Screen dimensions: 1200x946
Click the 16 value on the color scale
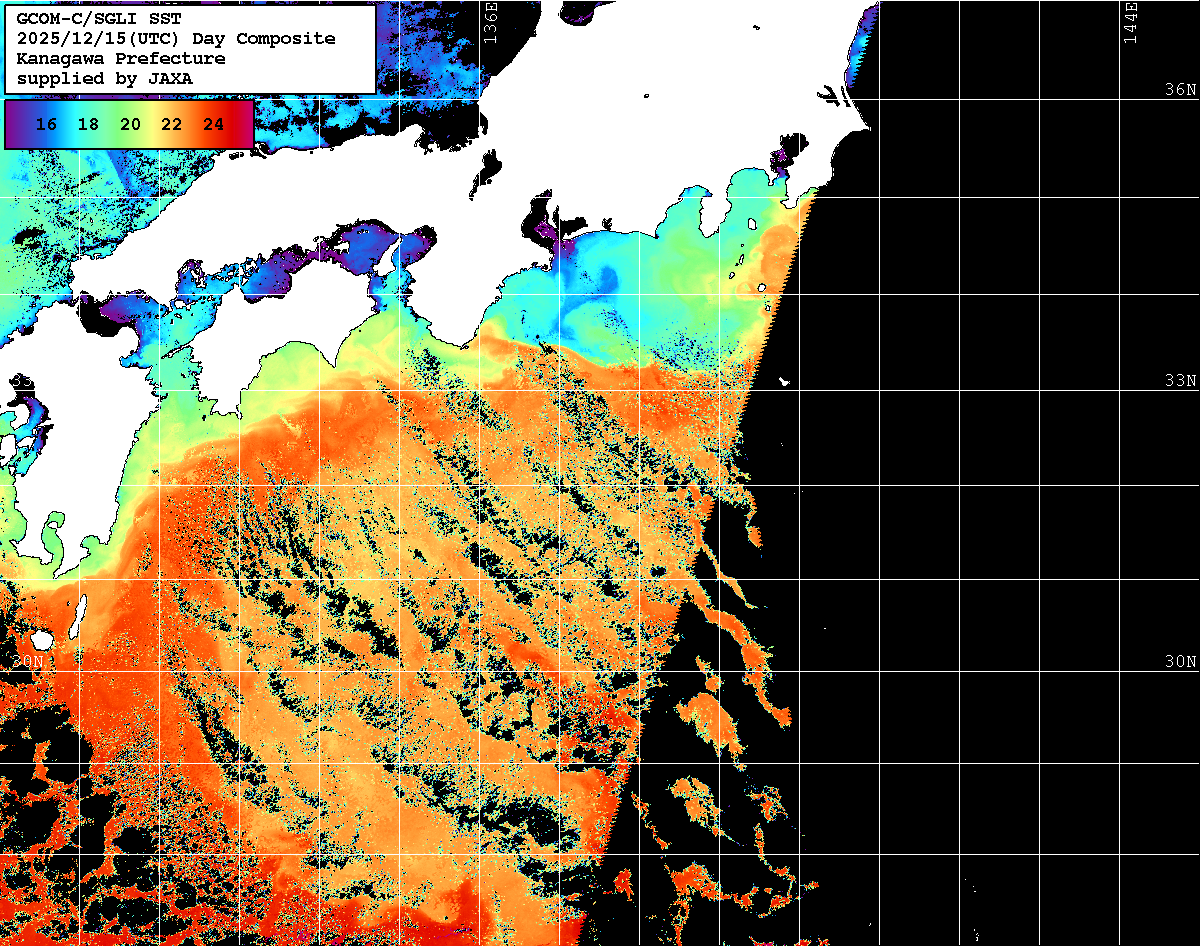45,125
